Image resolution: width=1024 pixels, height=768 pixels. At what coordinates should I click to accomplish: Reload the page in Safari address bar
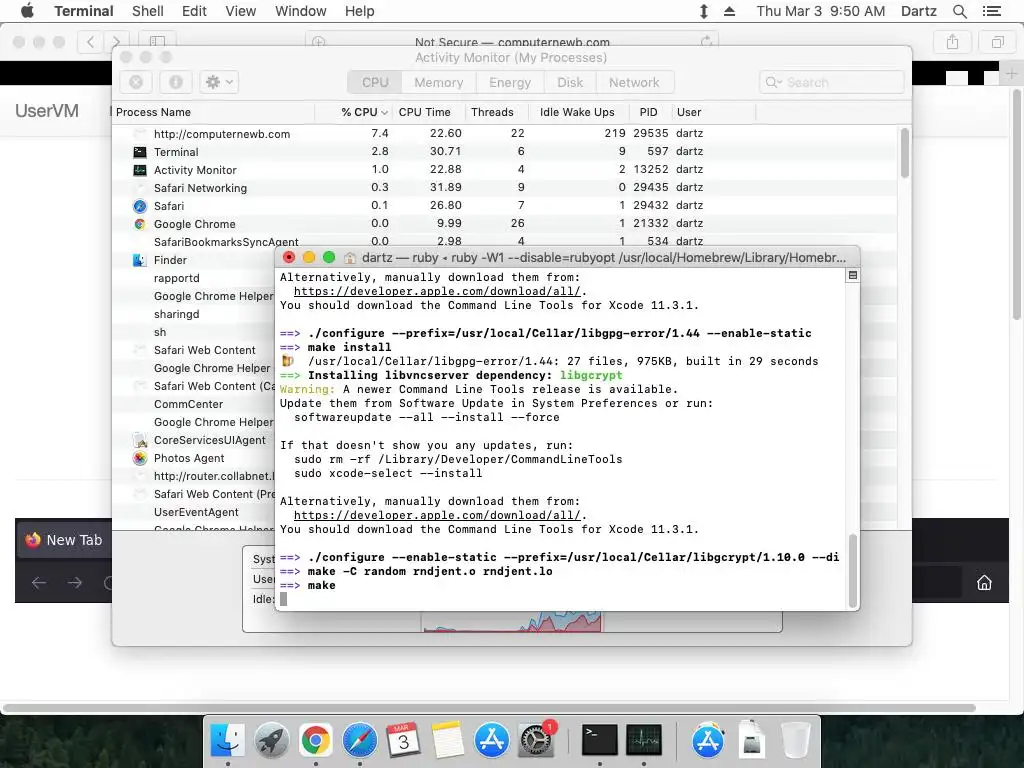[x=706, y=42]
